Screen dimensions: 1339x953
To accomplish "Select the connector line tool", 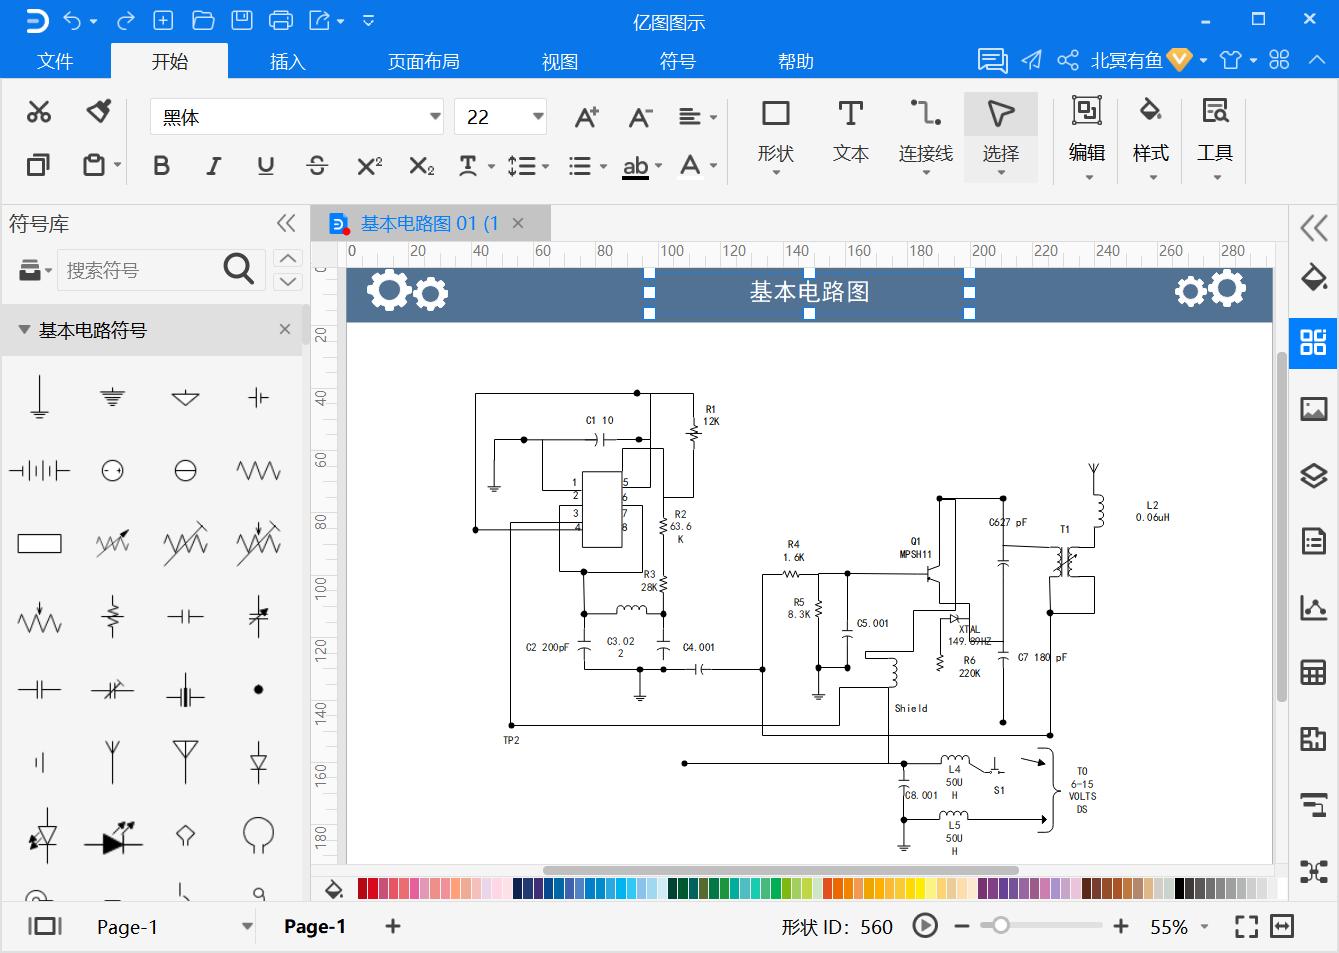I will coord(925,131).
